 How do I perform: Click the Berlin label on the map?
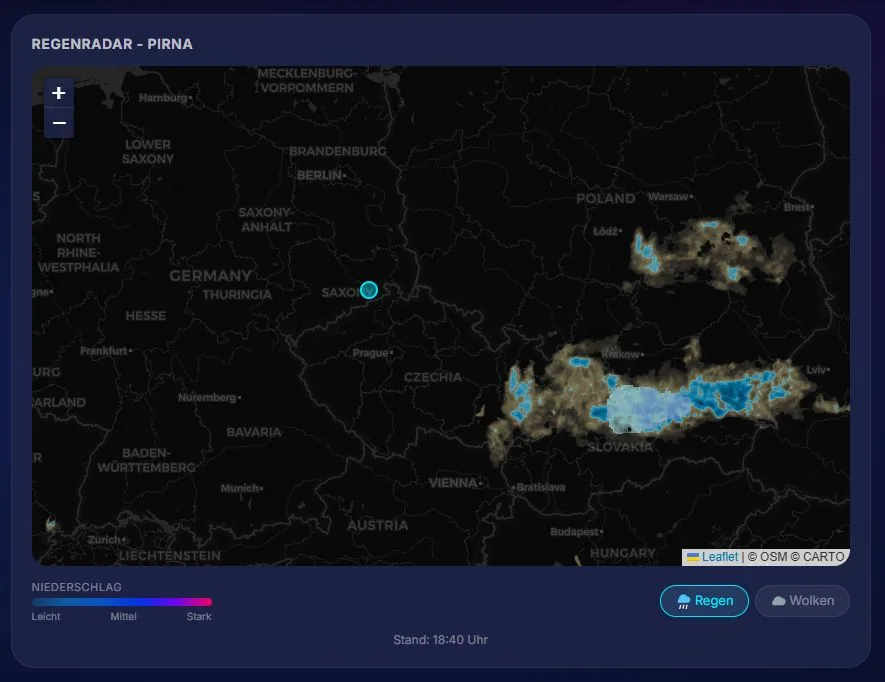point(320,176)
